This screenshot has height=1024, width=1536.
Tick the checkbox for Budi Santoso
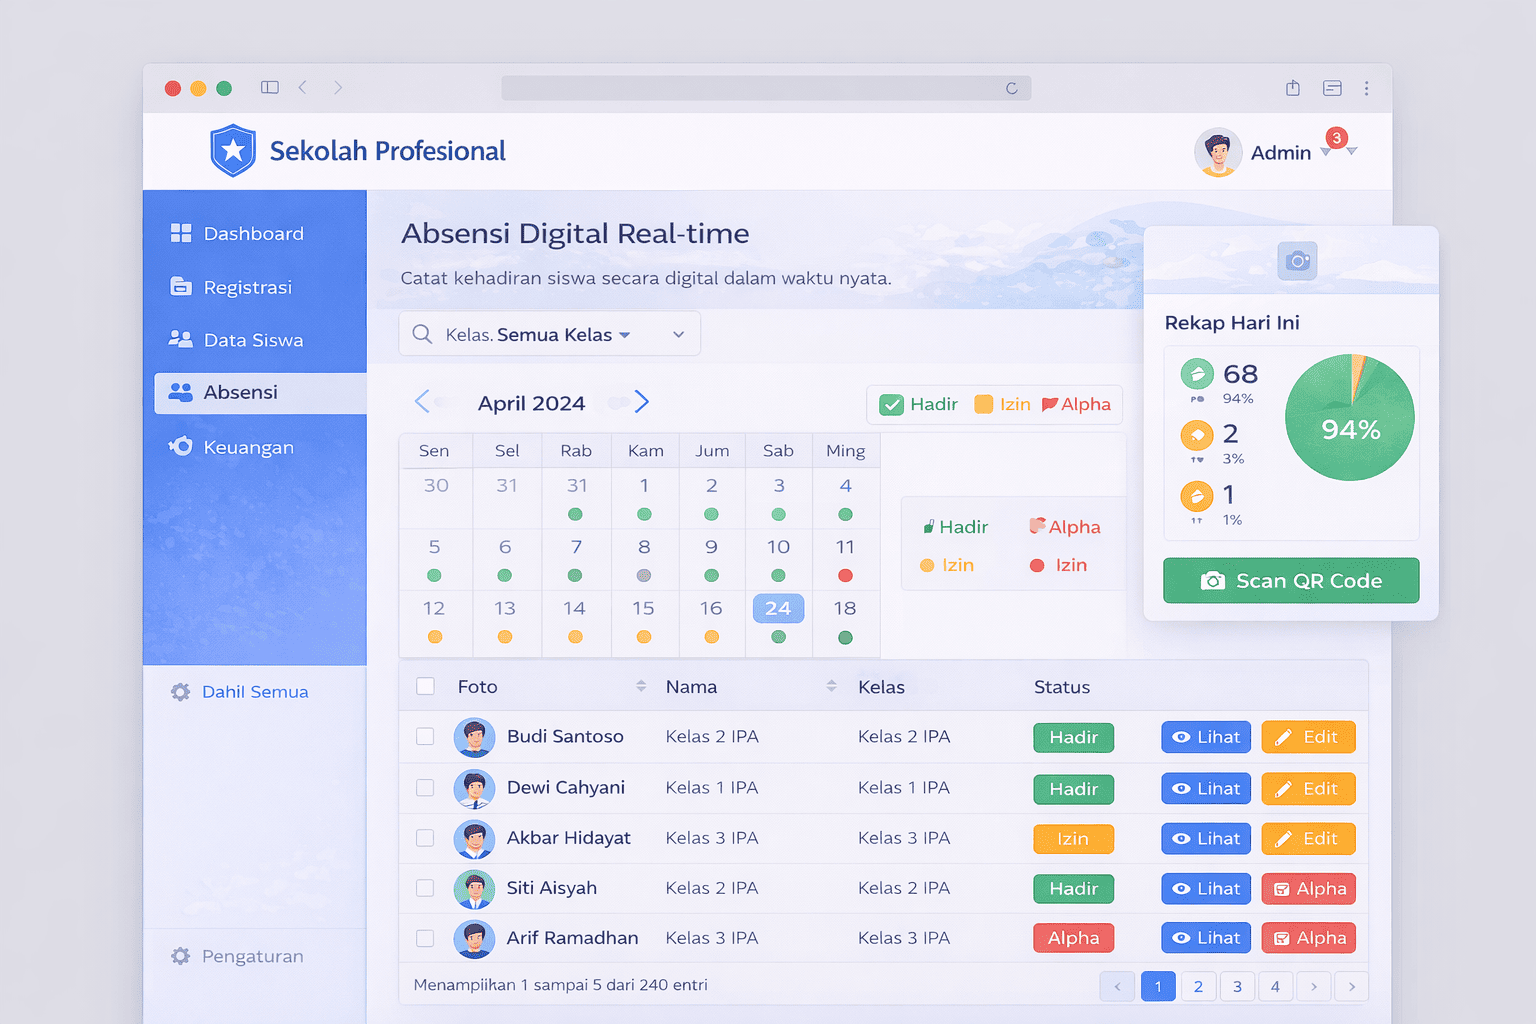click(x=425, y=737)
